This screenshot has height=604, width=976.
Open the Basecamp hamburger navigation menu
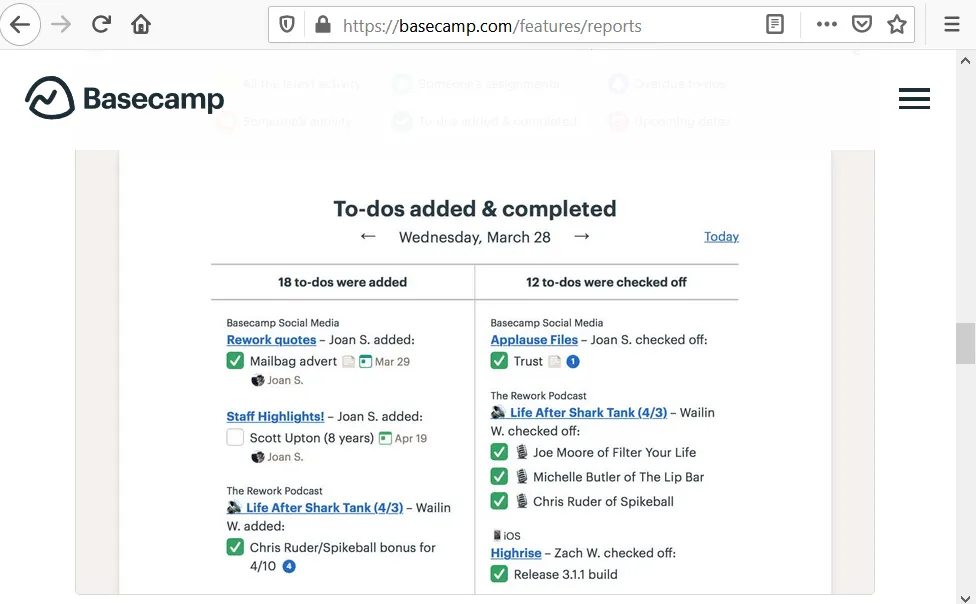point(914,98)
